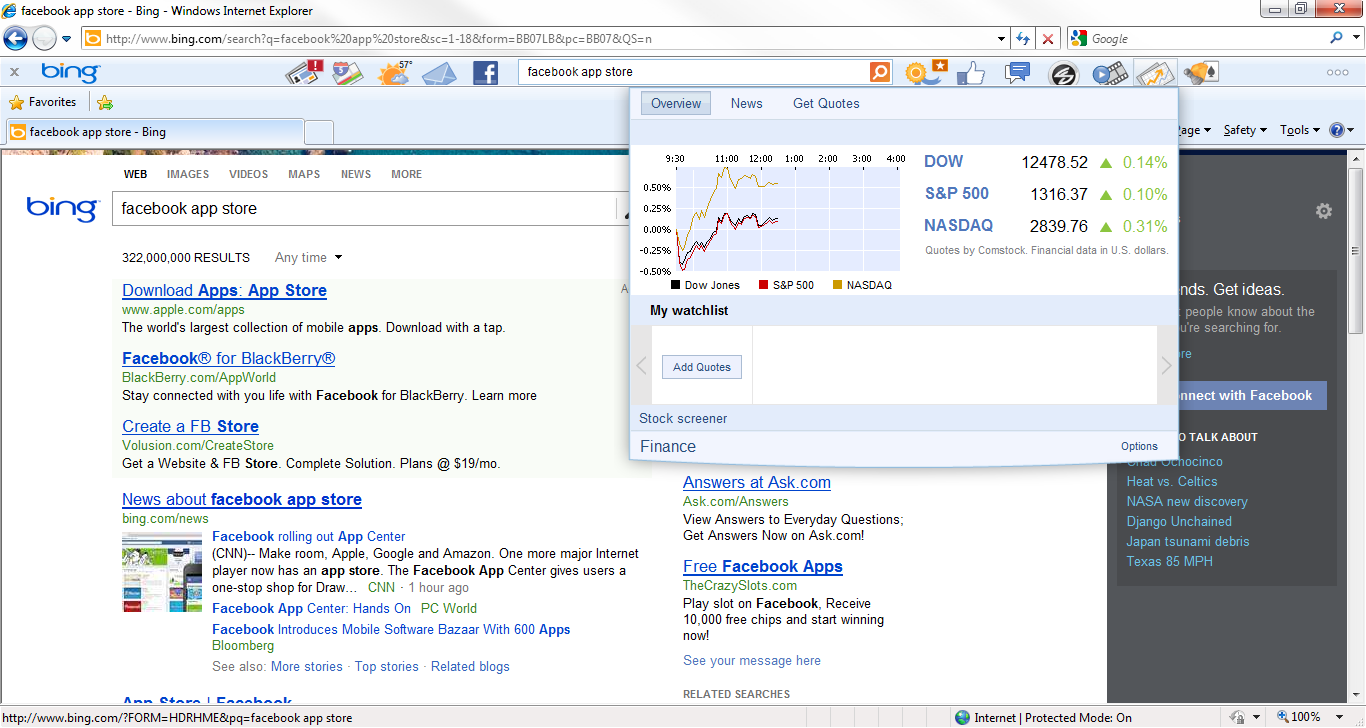Click the browser Forward arrow button
The height and width of the screenshot is (728, 1366).
pyautogui.click(x=44, y=39)
